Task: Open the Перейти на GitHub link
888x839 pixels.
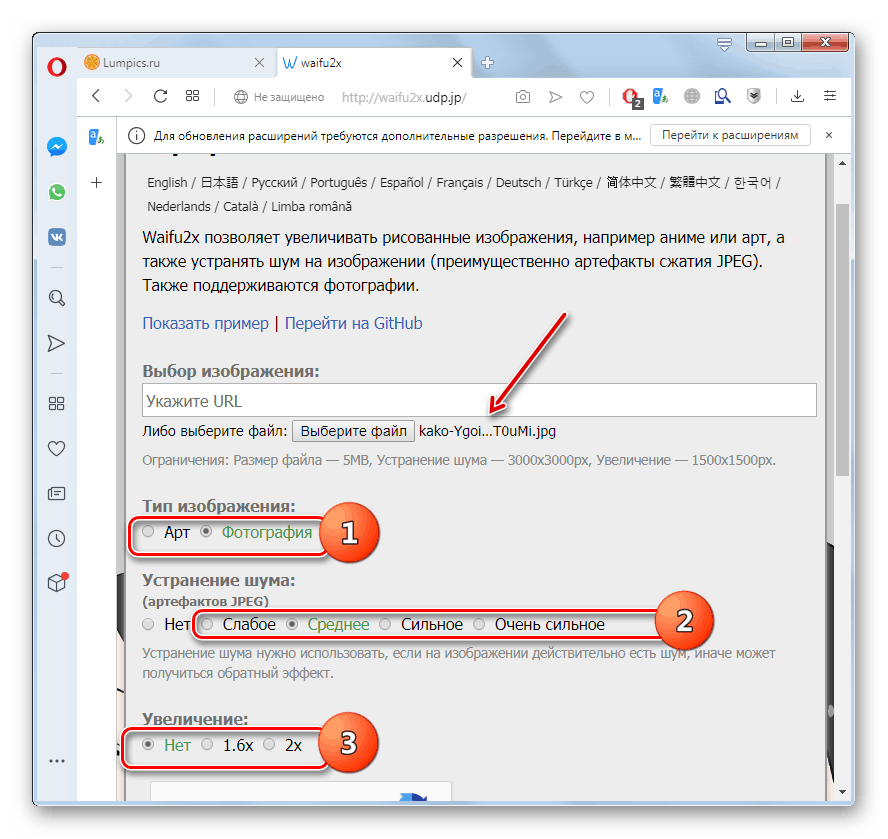Action: 353,323
